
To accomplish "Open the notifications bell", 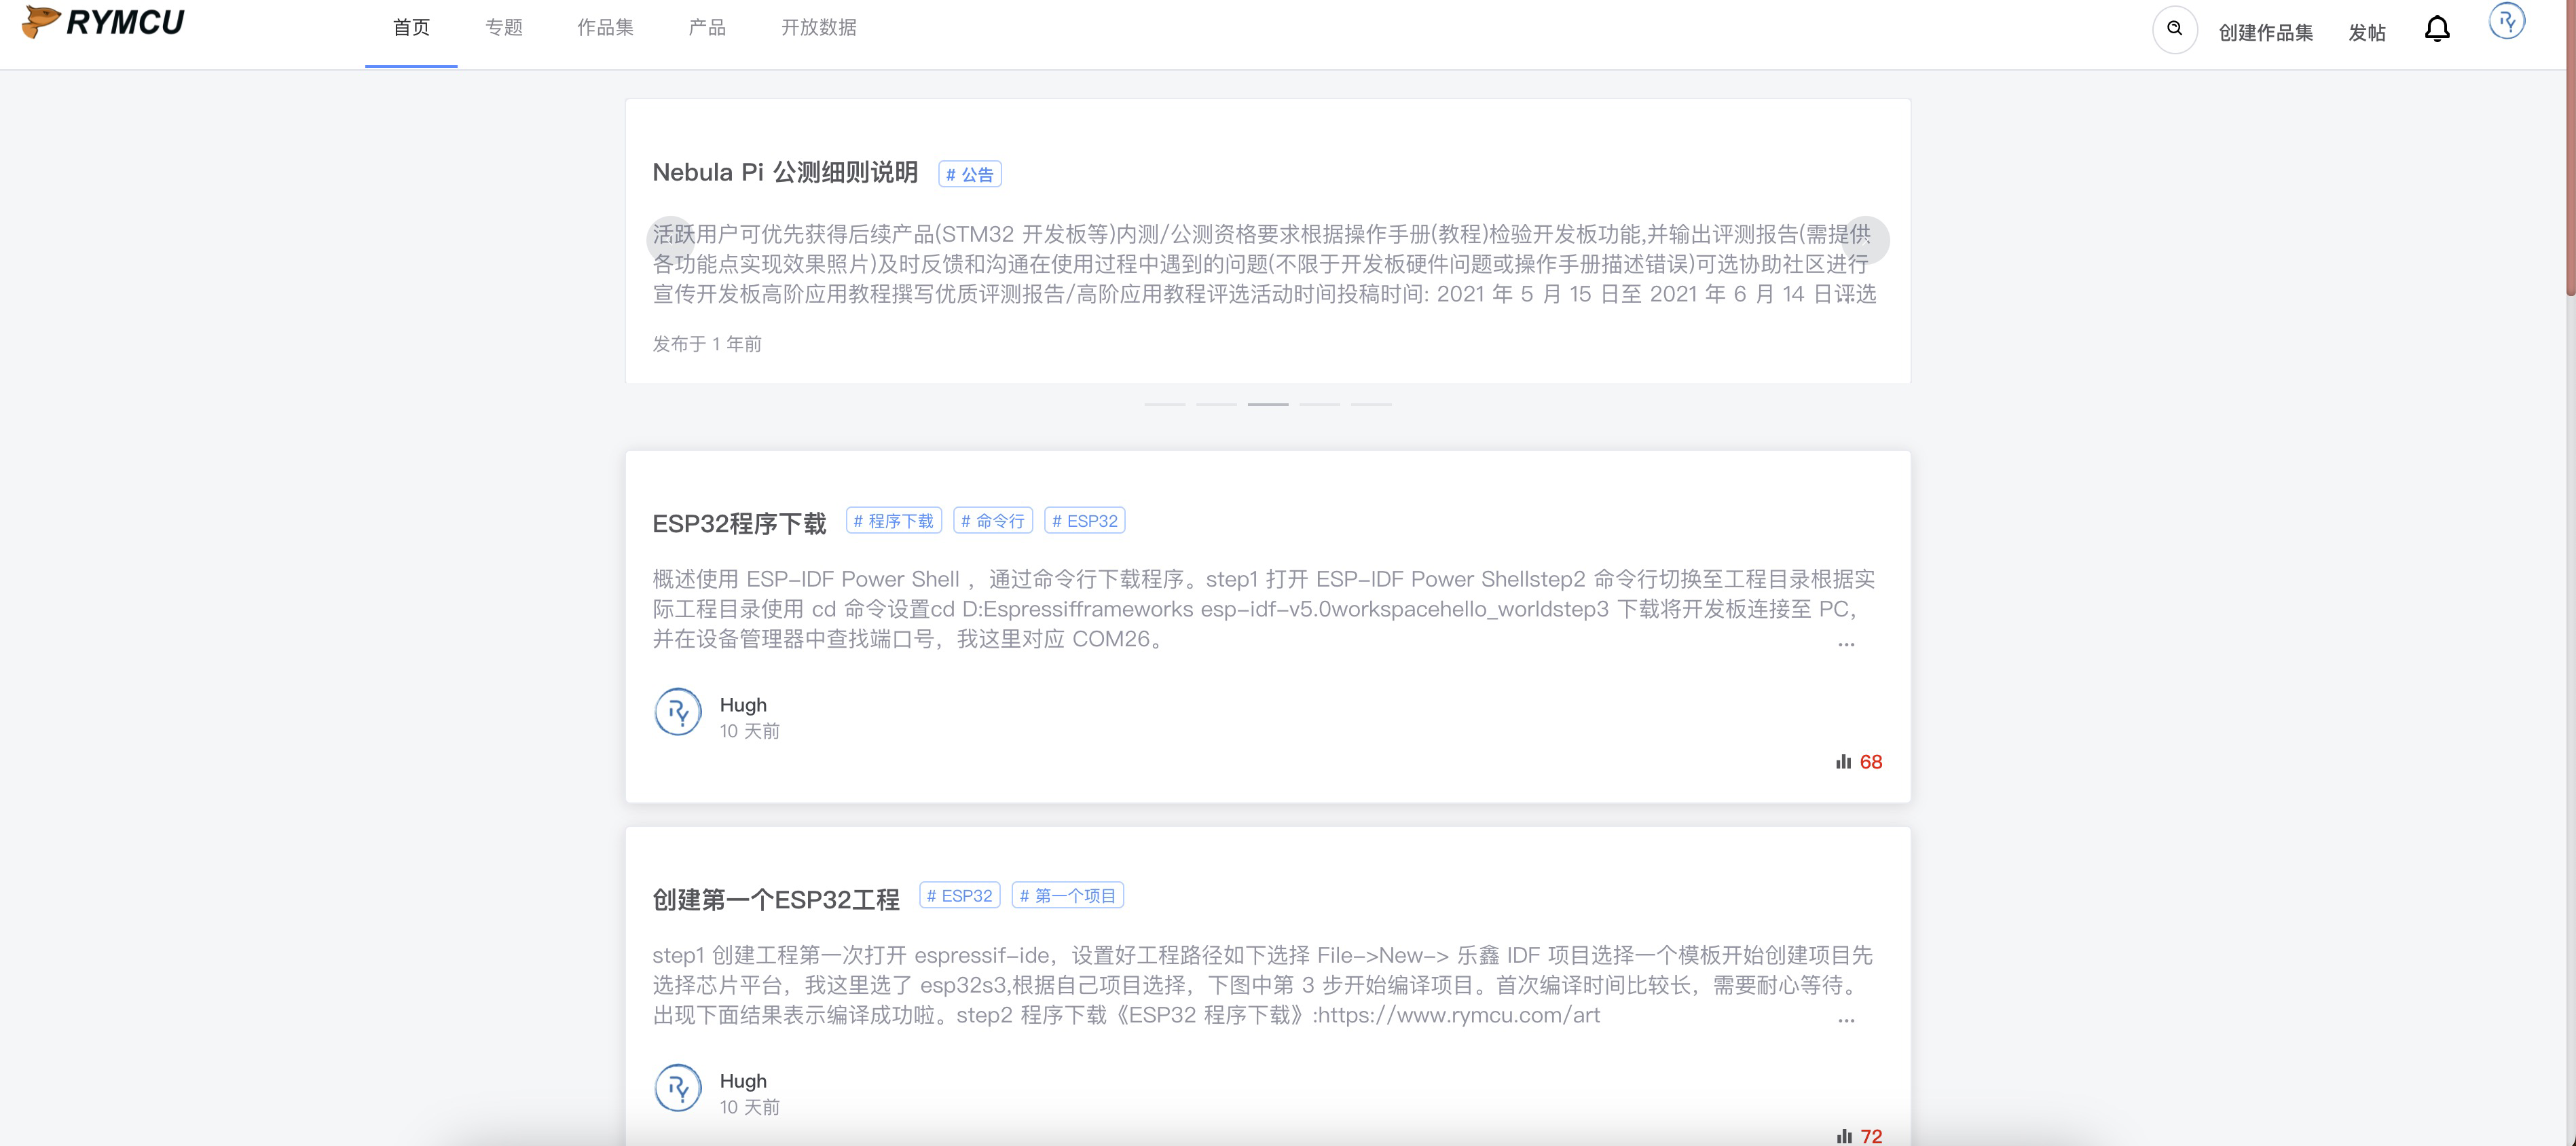I will pos(2437,29).
